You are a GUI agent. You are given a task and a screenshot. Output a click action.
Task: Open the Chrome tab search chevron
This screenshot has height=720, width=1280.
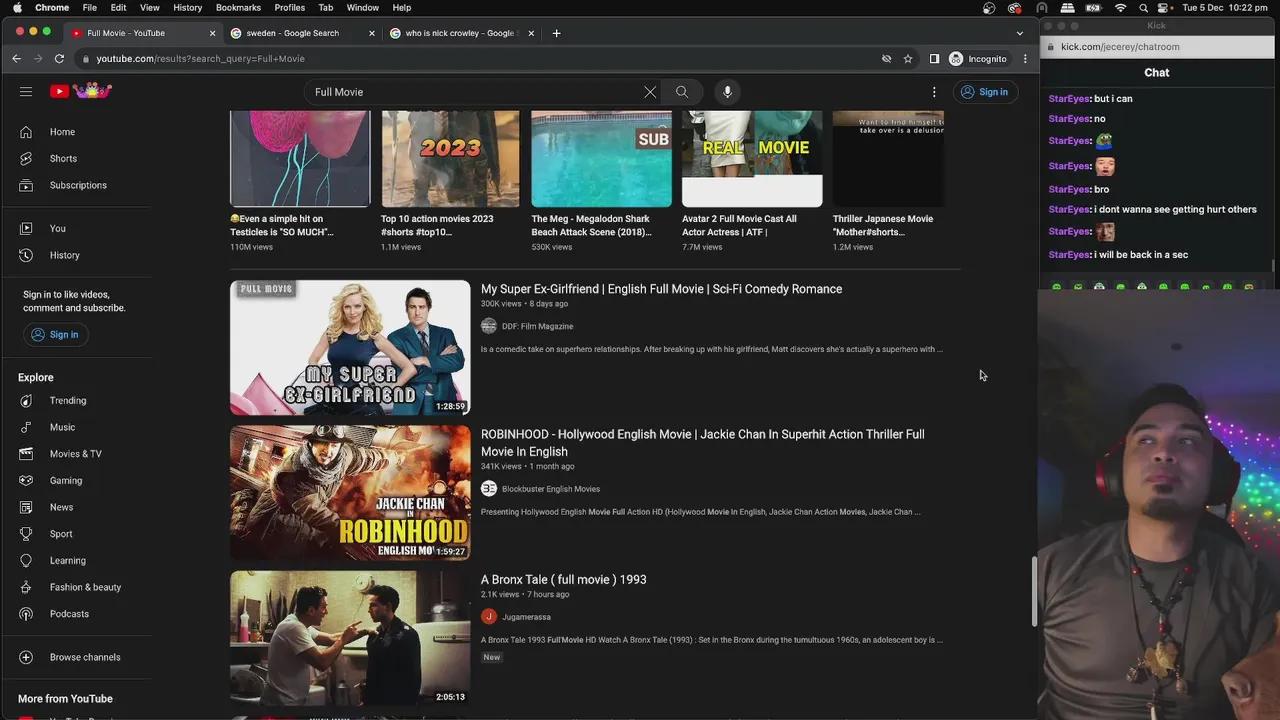click(1019, 33)
